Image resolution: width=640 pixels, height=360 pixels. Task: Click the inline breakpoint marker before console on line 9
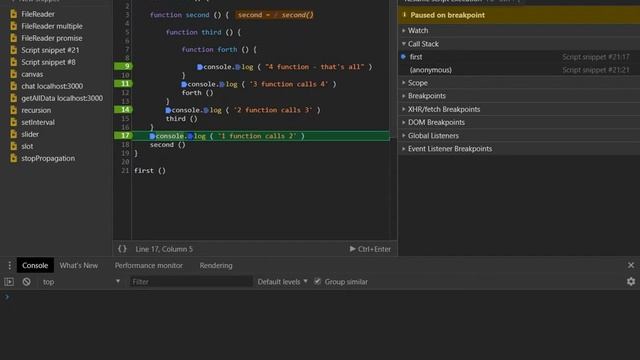click(200, 67)
